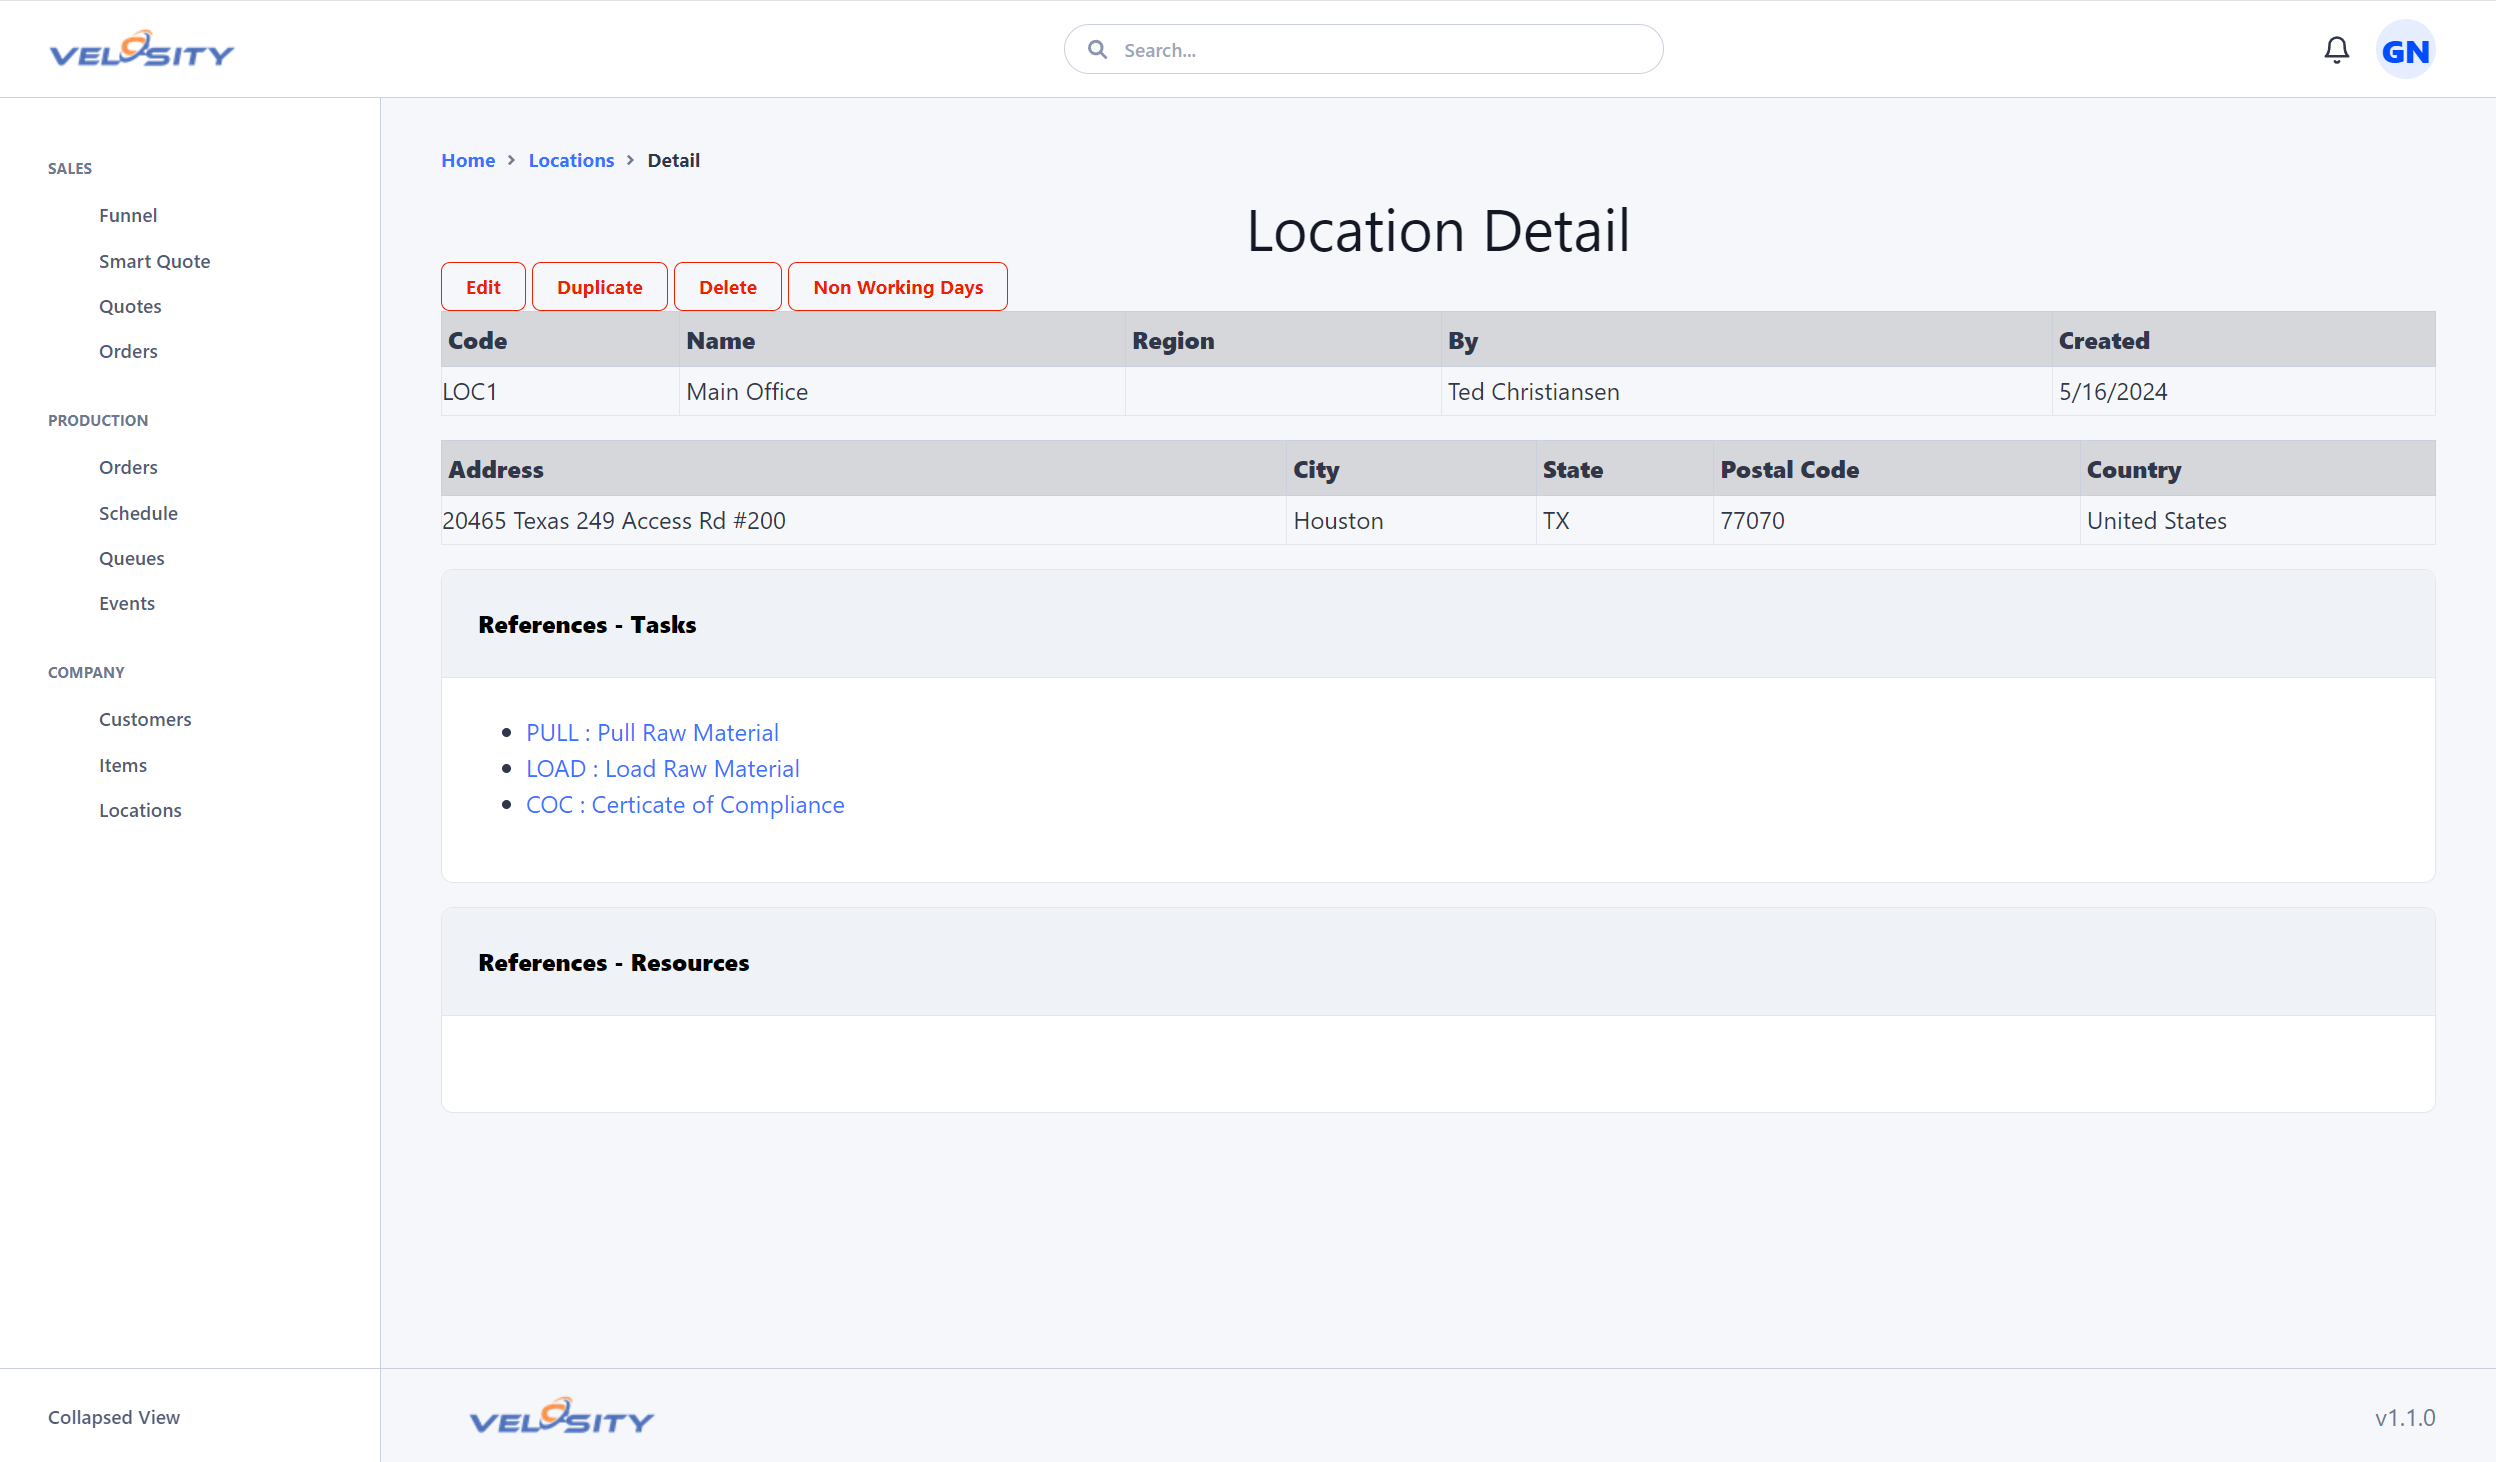The height and width of the screenshot is (1462, 2496).
Task: Click the v1.1.0 version label
Action: point(2405,1418)
